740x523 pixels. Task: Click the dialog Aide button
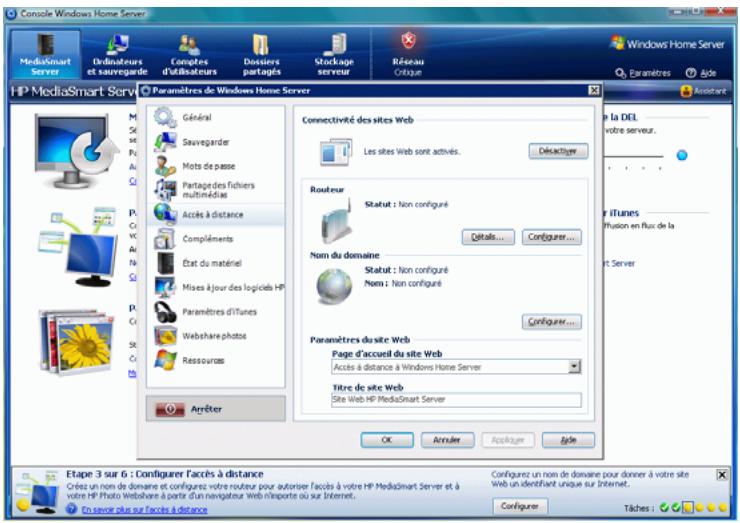point(568,440)
